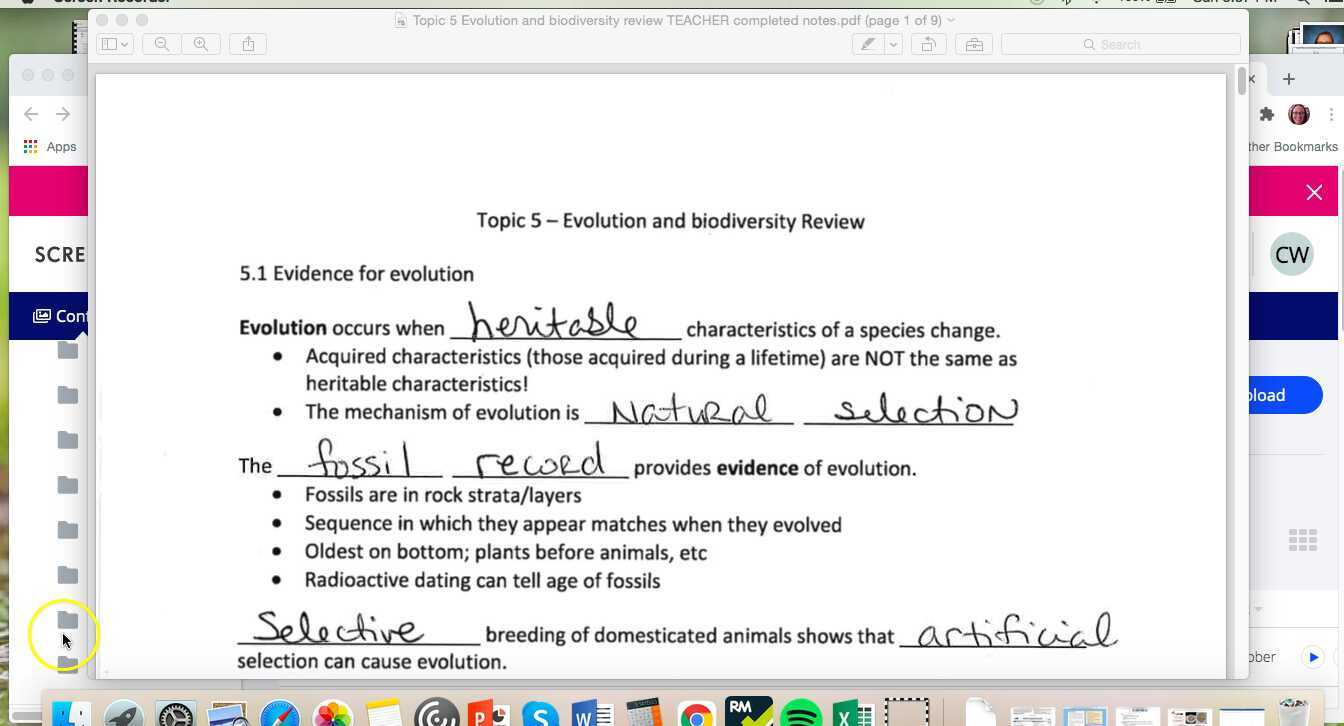This screenshot has height=726, width=1344.
Task: Open a new tab in Chrome
Action: 1288,79
